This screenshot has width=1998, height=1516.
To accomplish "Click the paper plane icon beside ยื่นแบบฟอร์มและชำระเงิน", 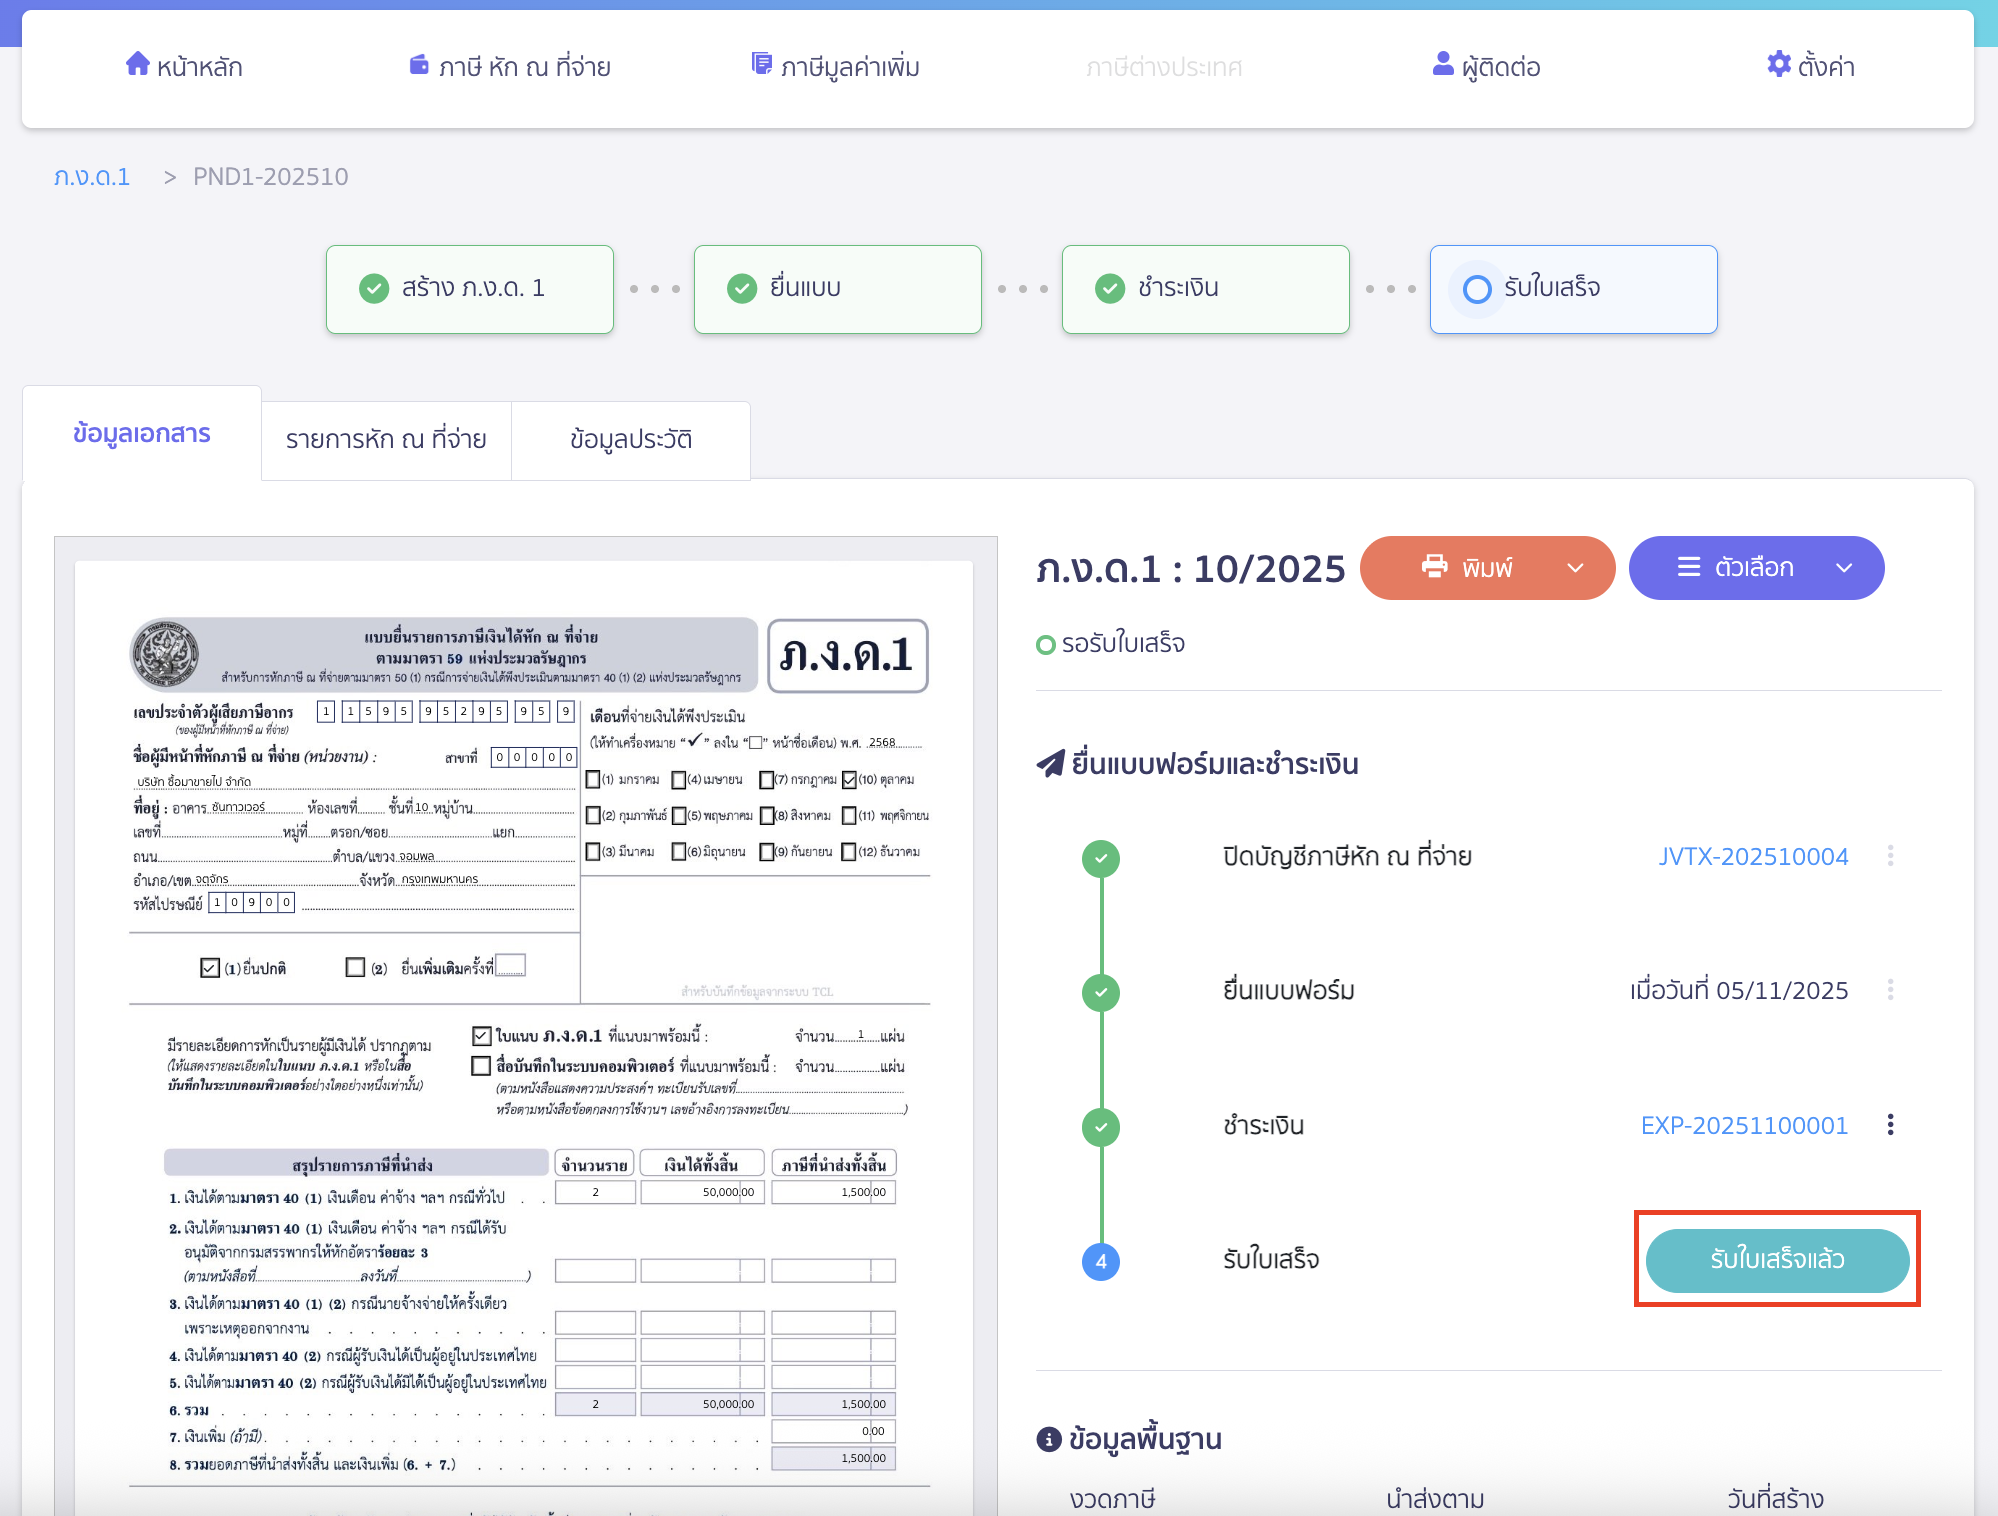I will [x=1051, y=763].
